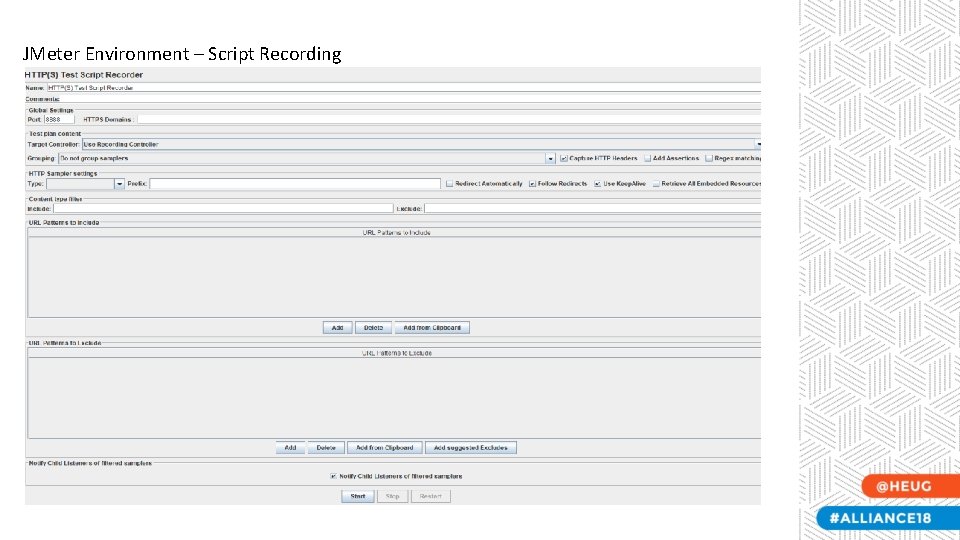Click Add from Clipboard under URL Patterns to Exclude
This screenshot has width=960, height=540.
tap(384, 448)
